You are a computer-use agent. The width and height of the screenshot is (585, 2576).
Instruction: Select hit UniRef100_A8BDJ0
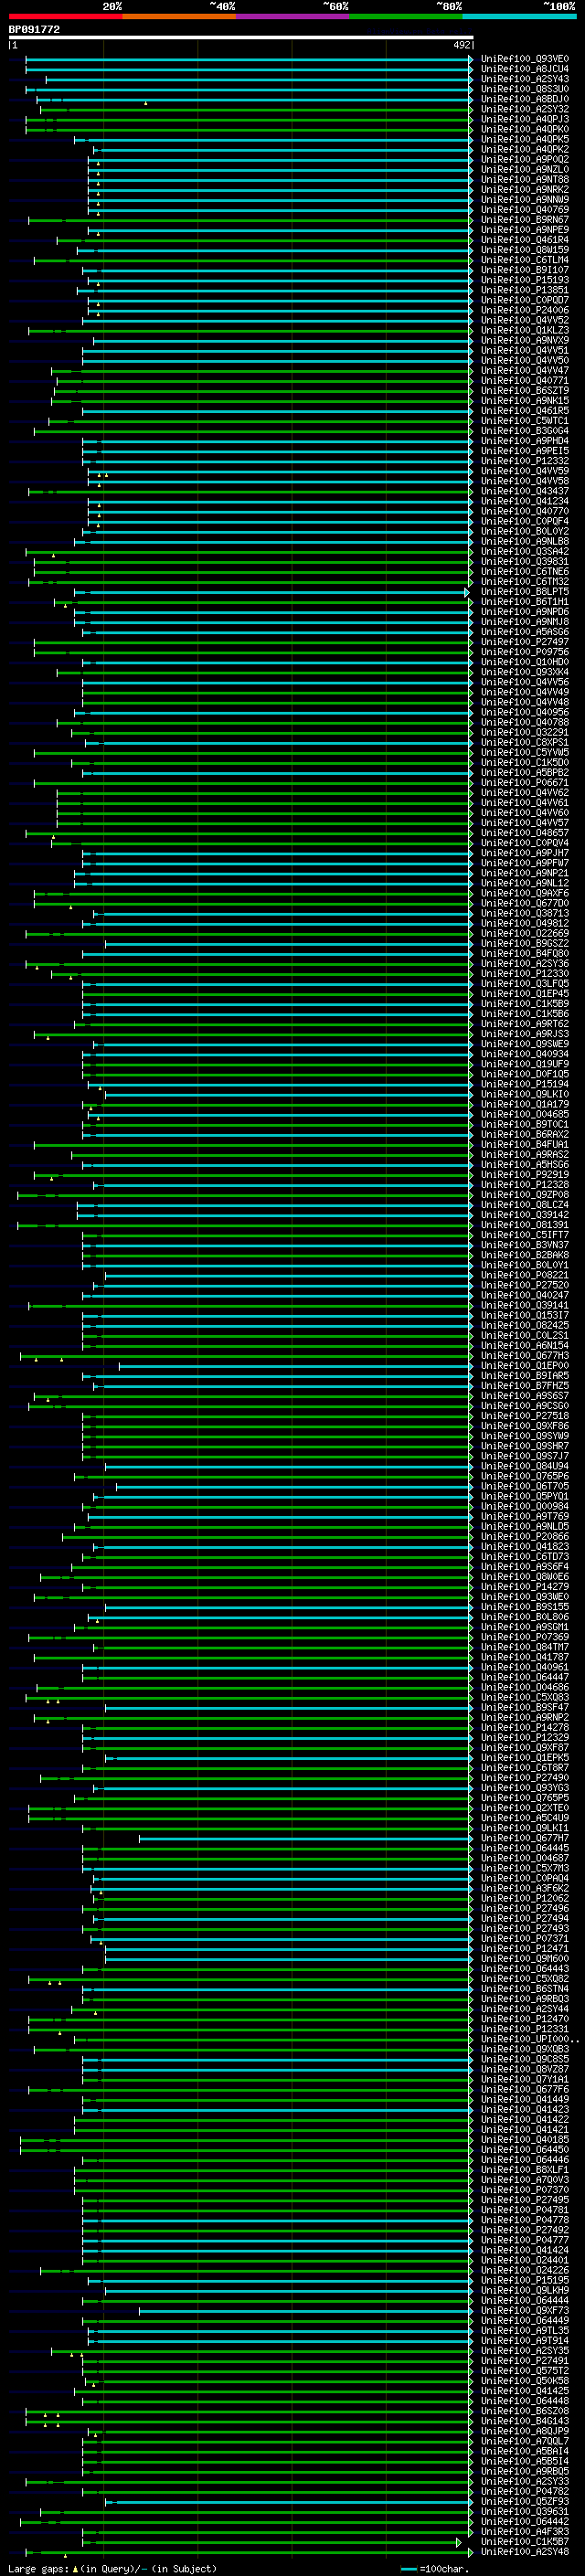[x=524, y=99]
